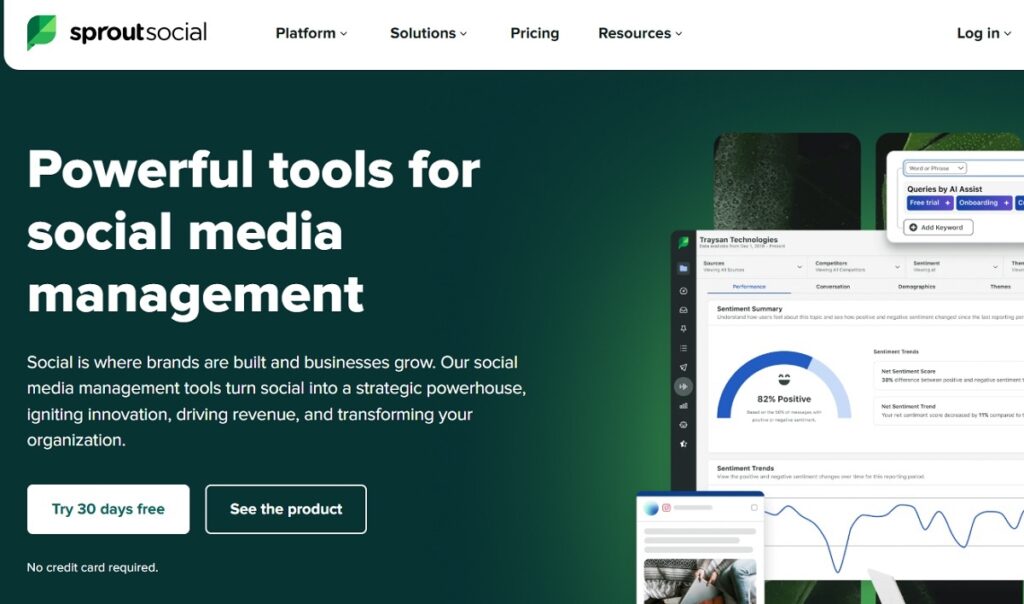Image resolution: width=1024 pixels, height=604 pixels.
Task: Click the Powerful tools headline
Action: (253, 232)
